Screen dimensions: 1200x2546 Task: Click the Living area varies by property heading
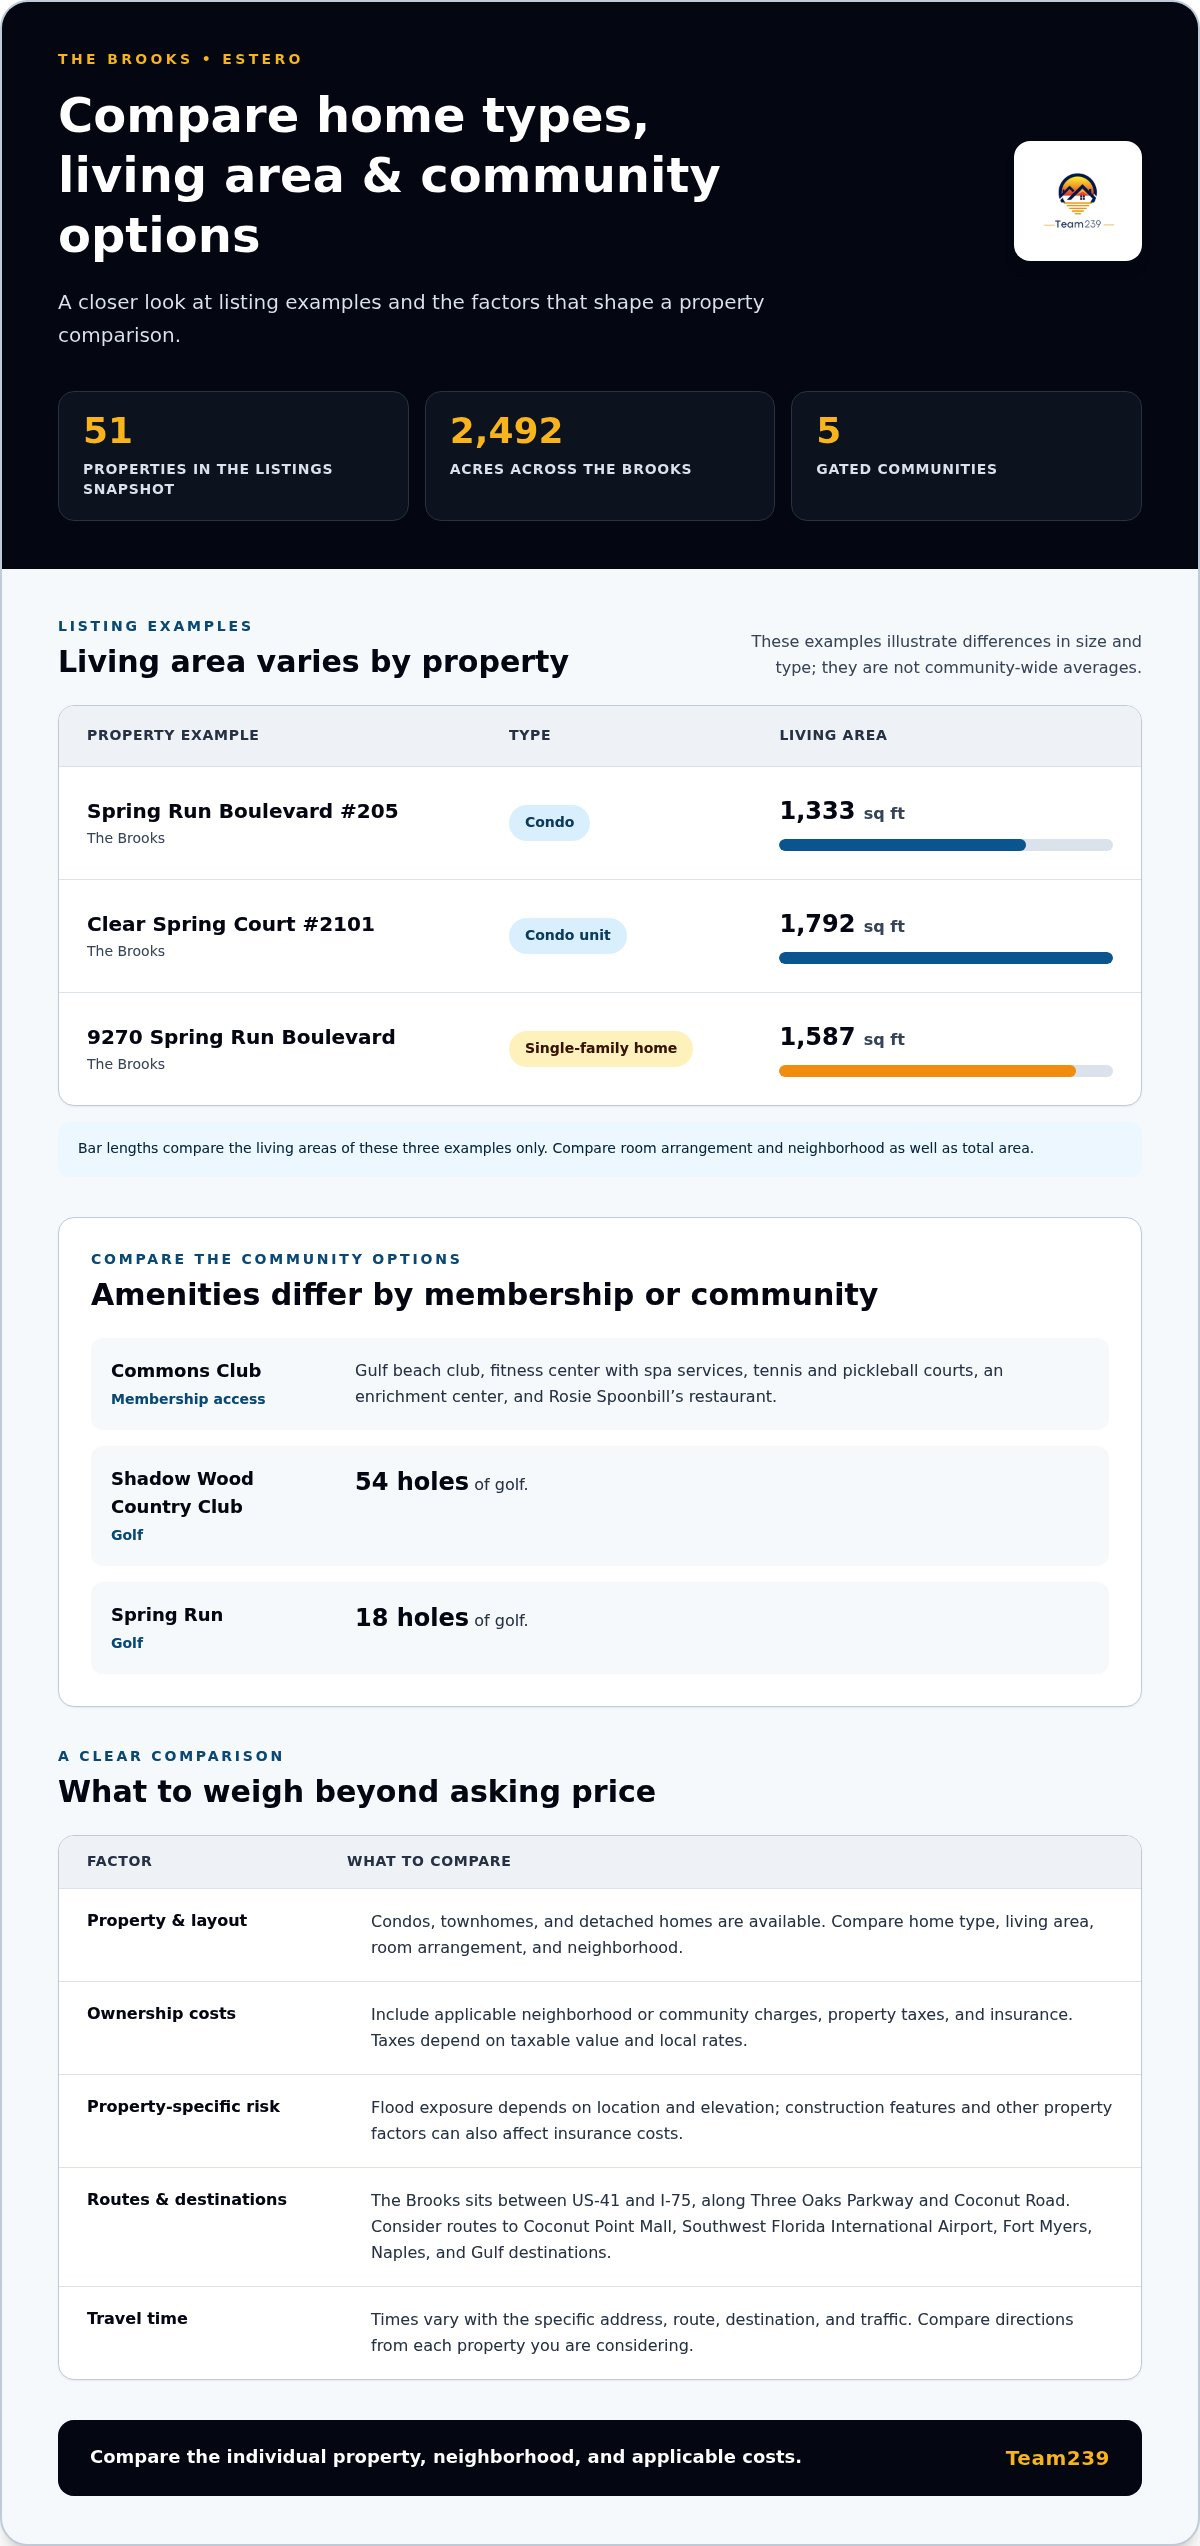313,661
